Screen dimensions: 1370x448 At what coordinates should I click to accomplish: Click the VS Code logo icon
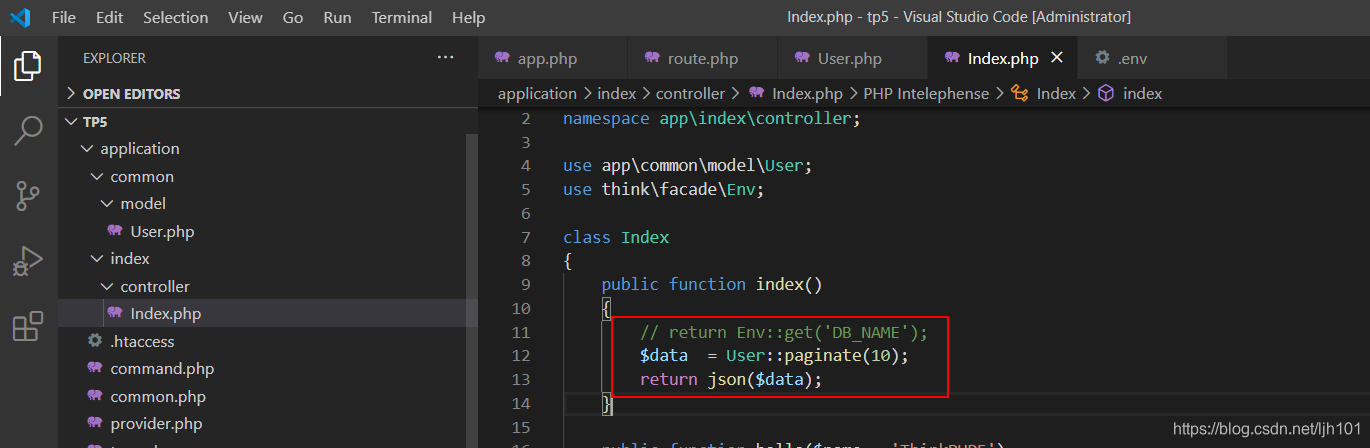[20, 17]
